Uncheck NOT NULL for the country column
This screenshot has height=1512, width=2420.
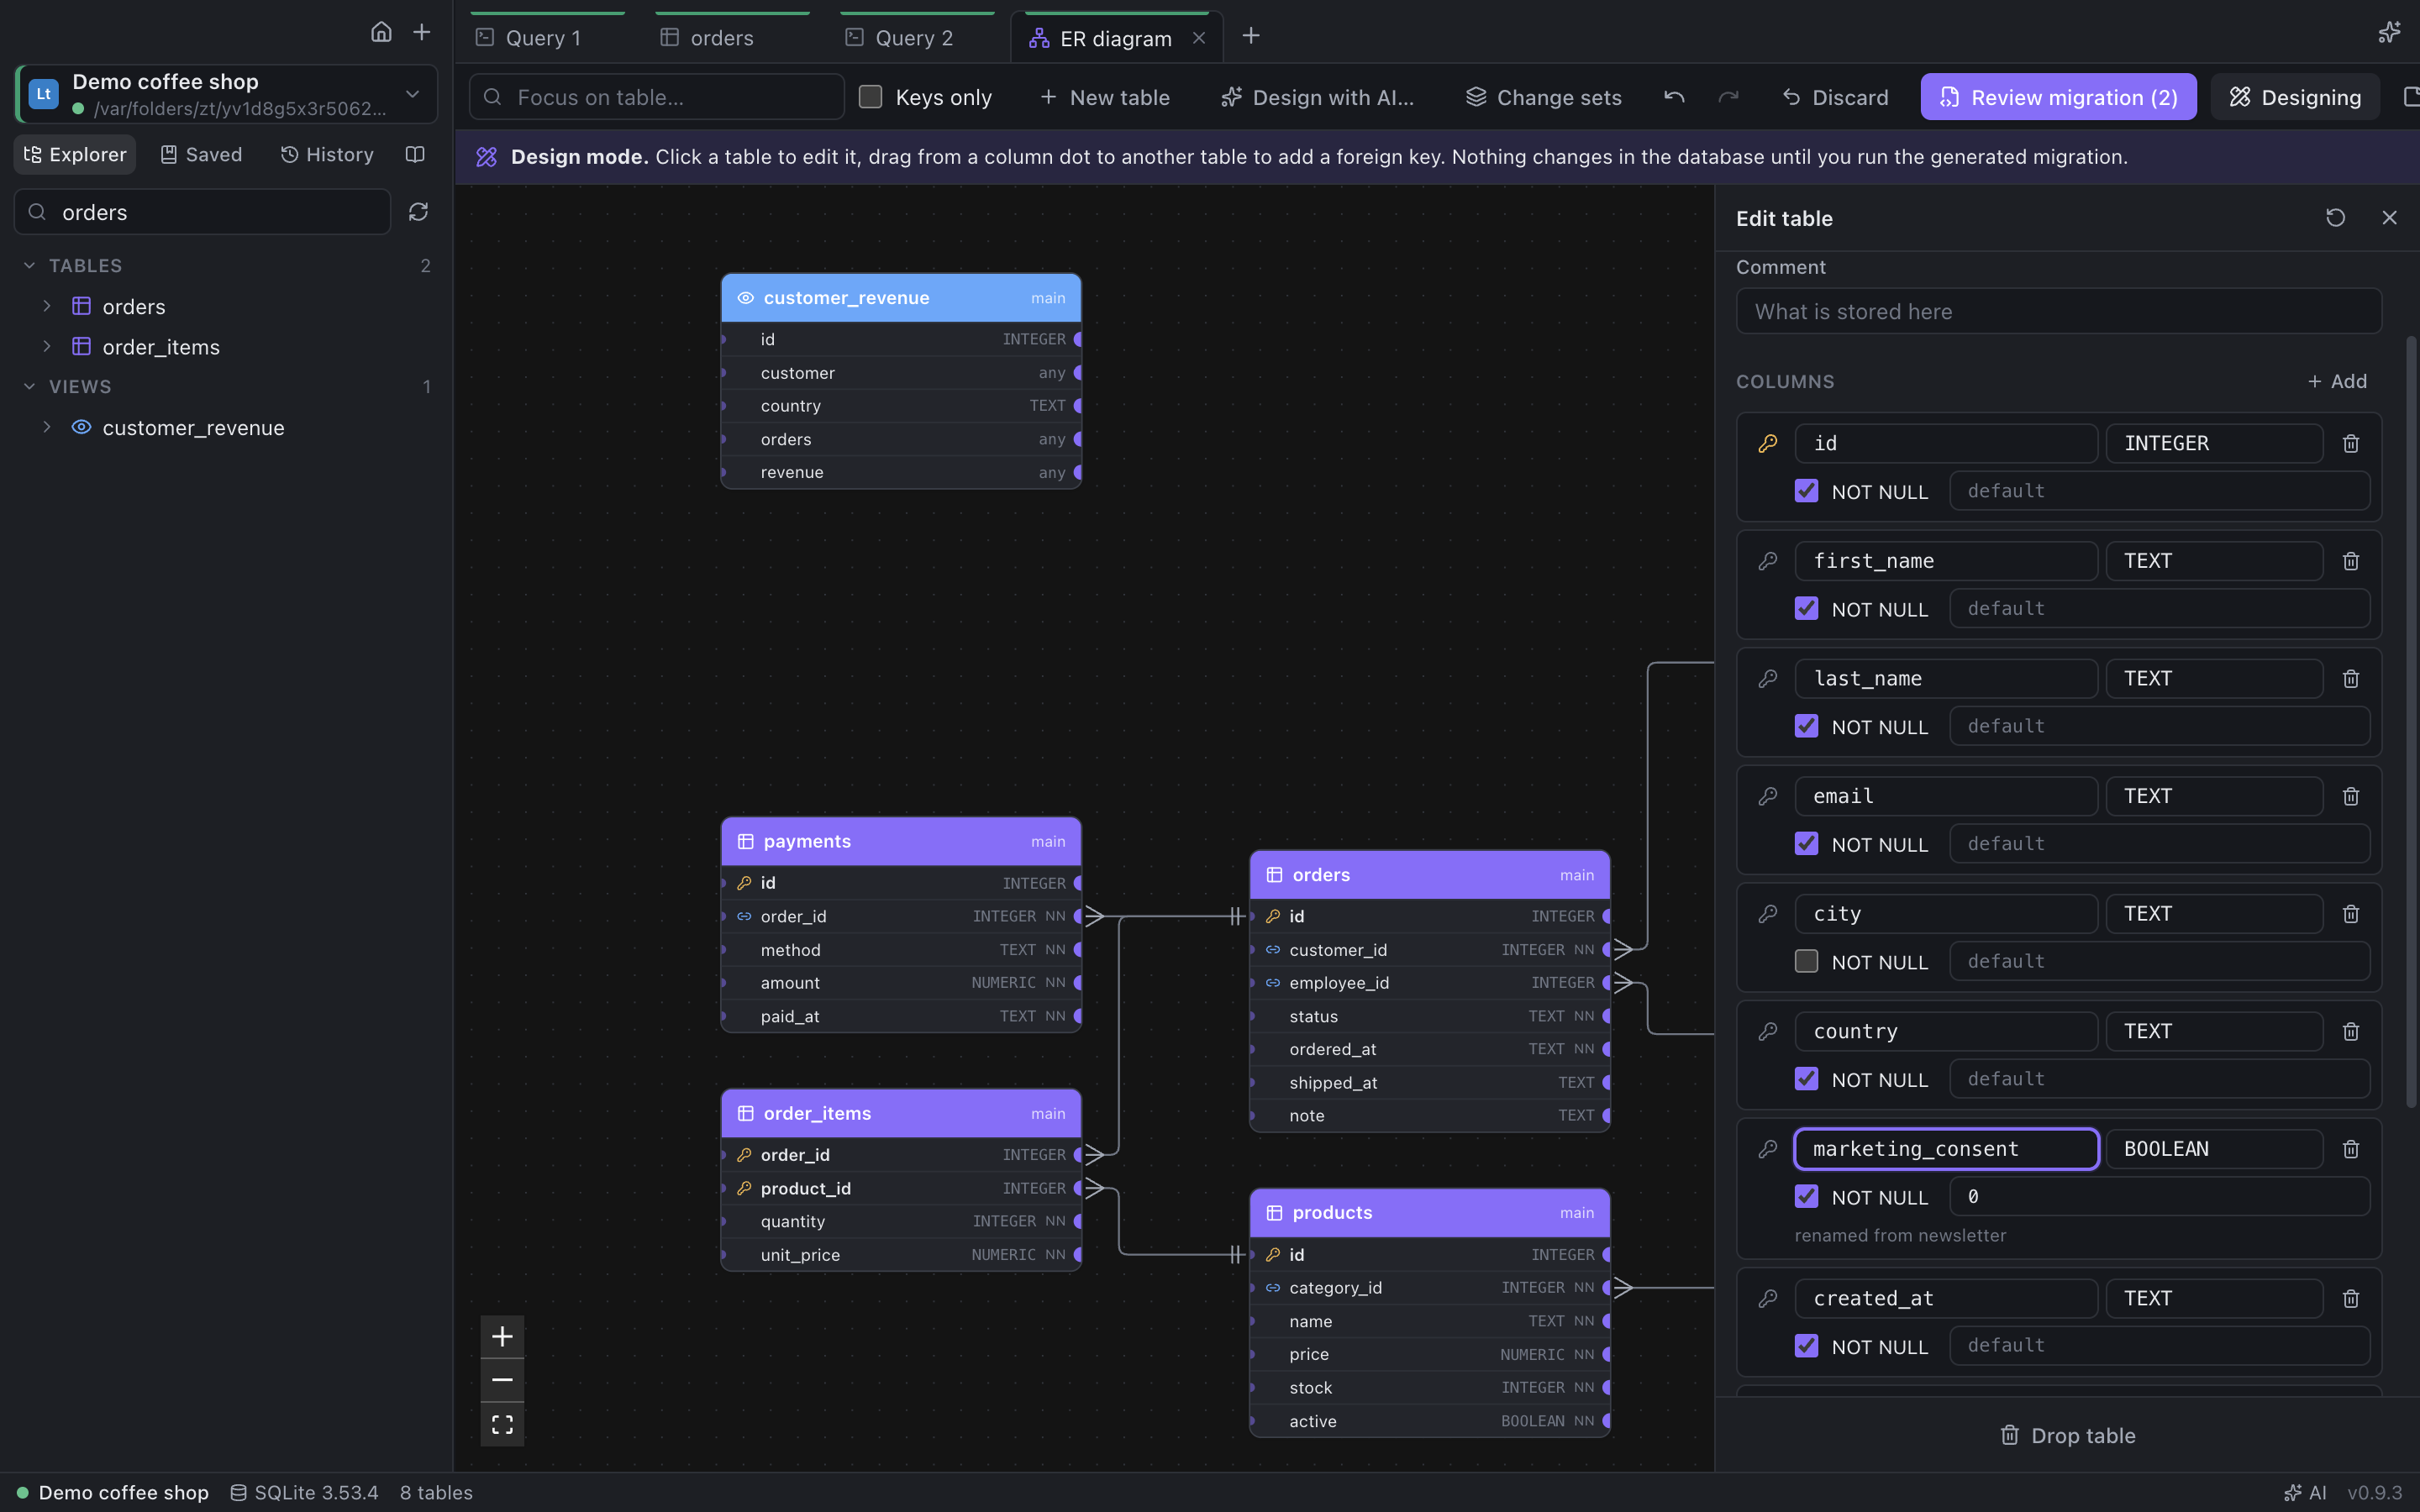(1806, 1079)
